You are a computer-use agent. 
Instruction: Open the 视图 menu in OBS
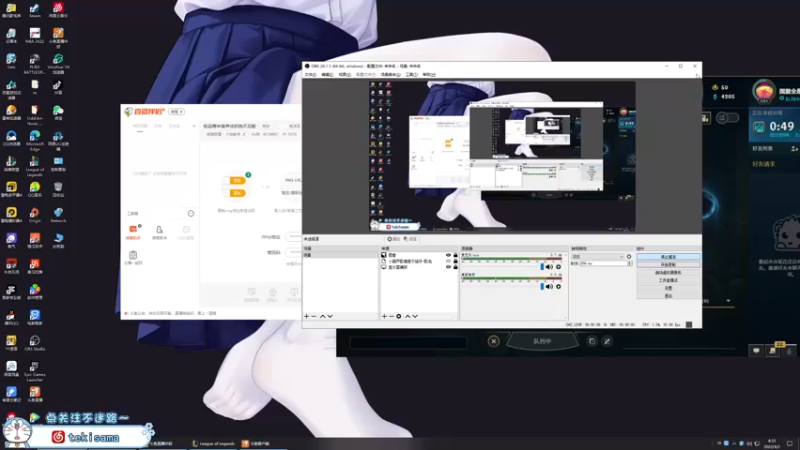[344, 75]
